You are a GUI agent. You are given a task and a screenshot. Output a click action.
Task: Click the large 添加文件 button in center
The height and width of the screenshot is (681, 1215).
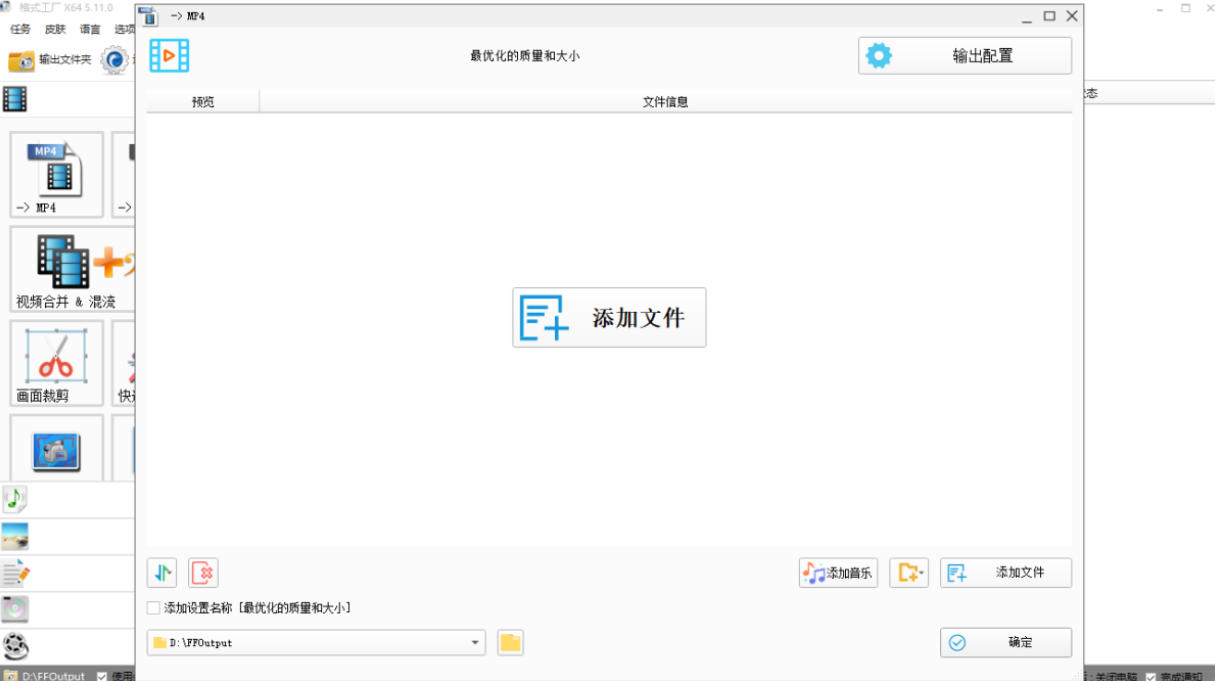tap(609, 318)
